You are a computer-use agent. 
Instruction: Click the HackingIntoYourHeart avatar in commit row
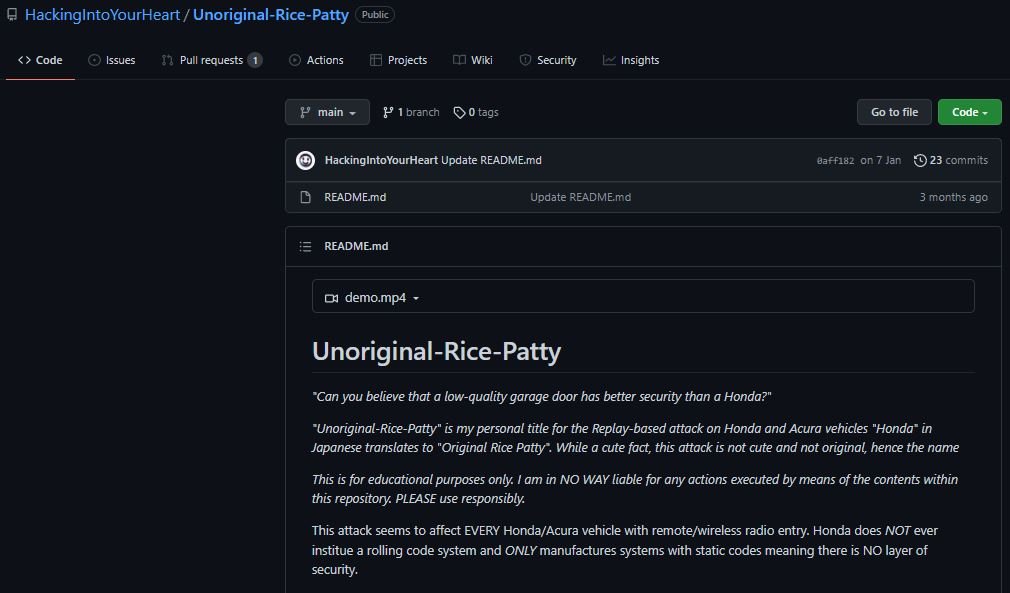[305, 160]
